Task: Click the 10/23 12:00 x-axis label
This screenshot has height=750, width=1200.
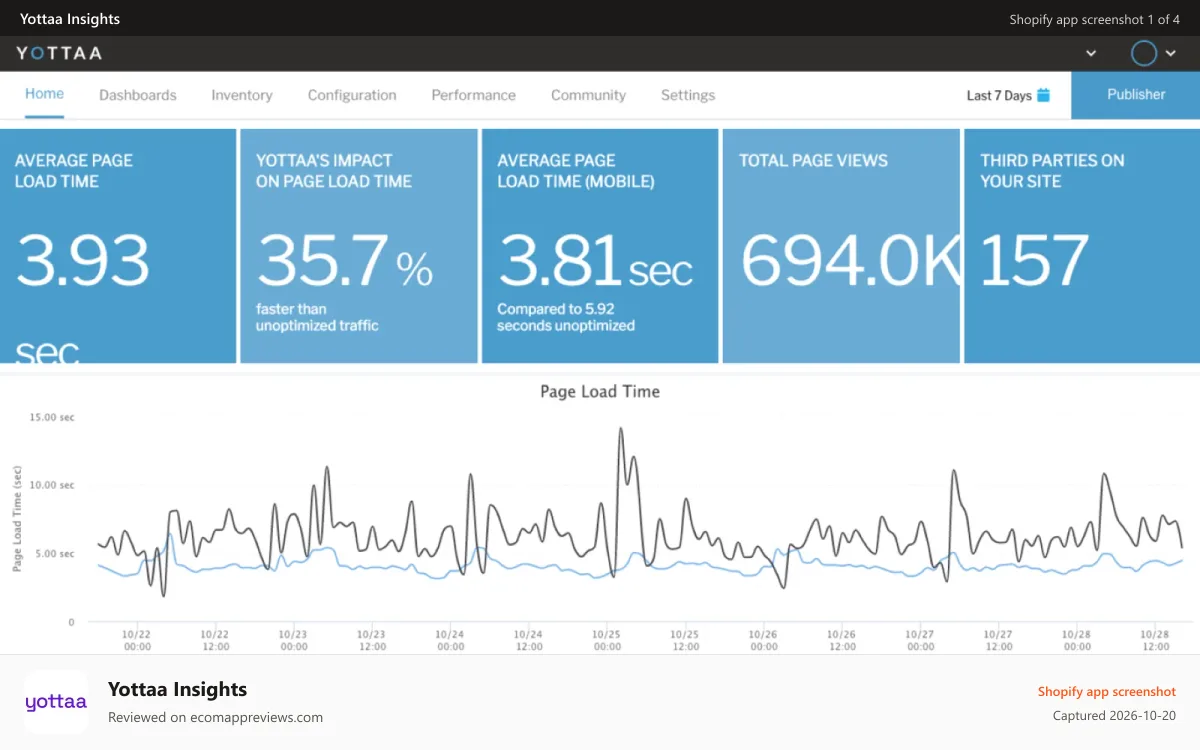Action: (x=371, y=640)
